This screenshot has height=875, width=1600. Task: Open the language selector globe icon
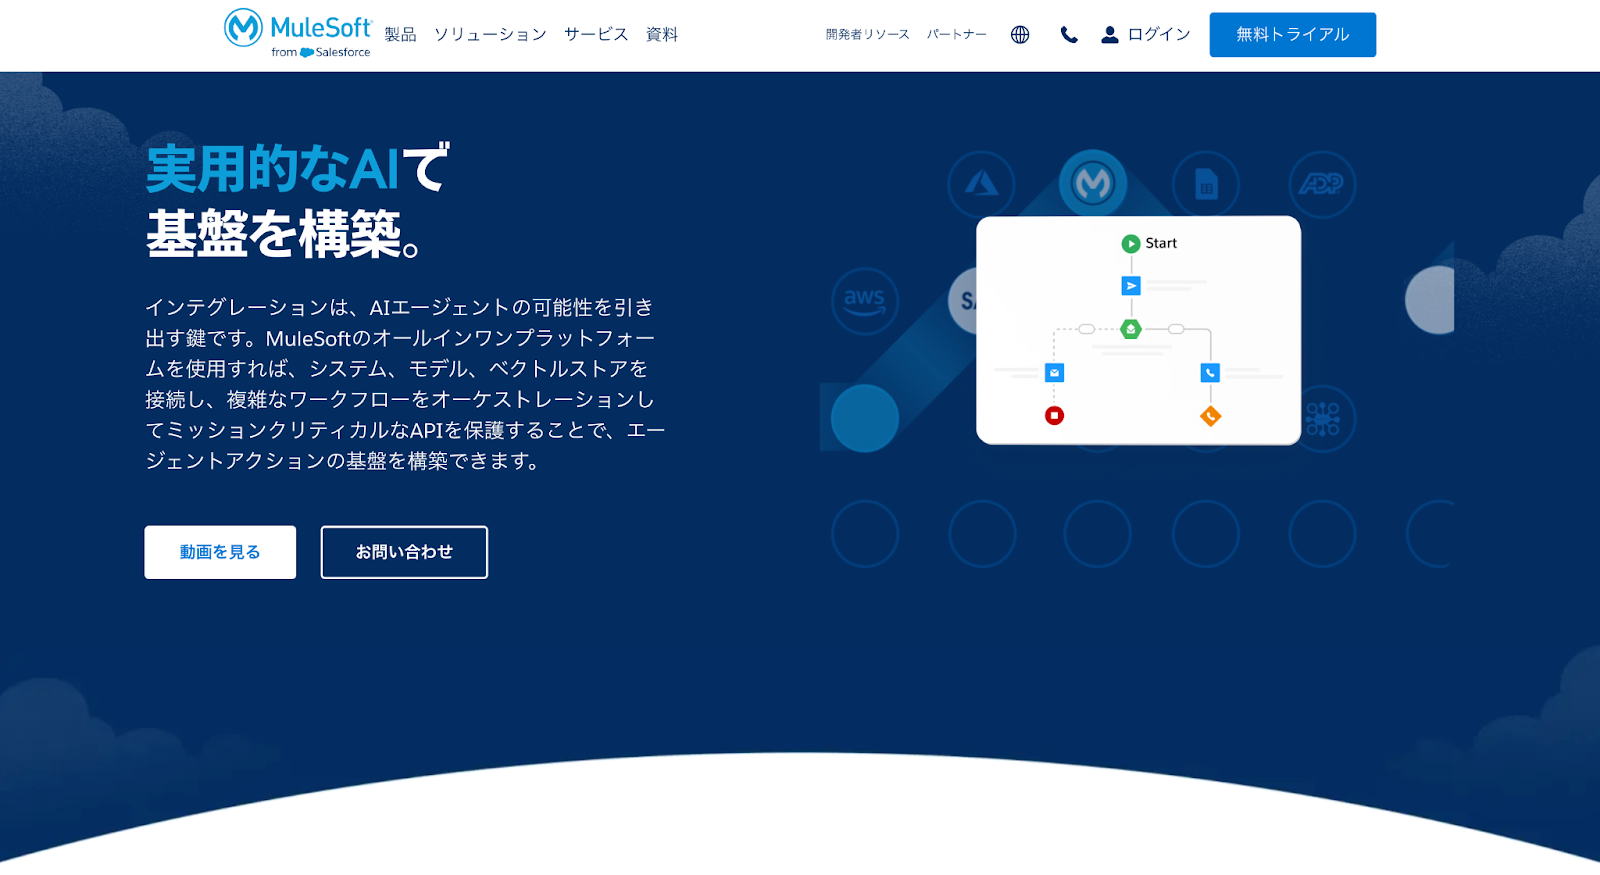tap(1020, 35)
